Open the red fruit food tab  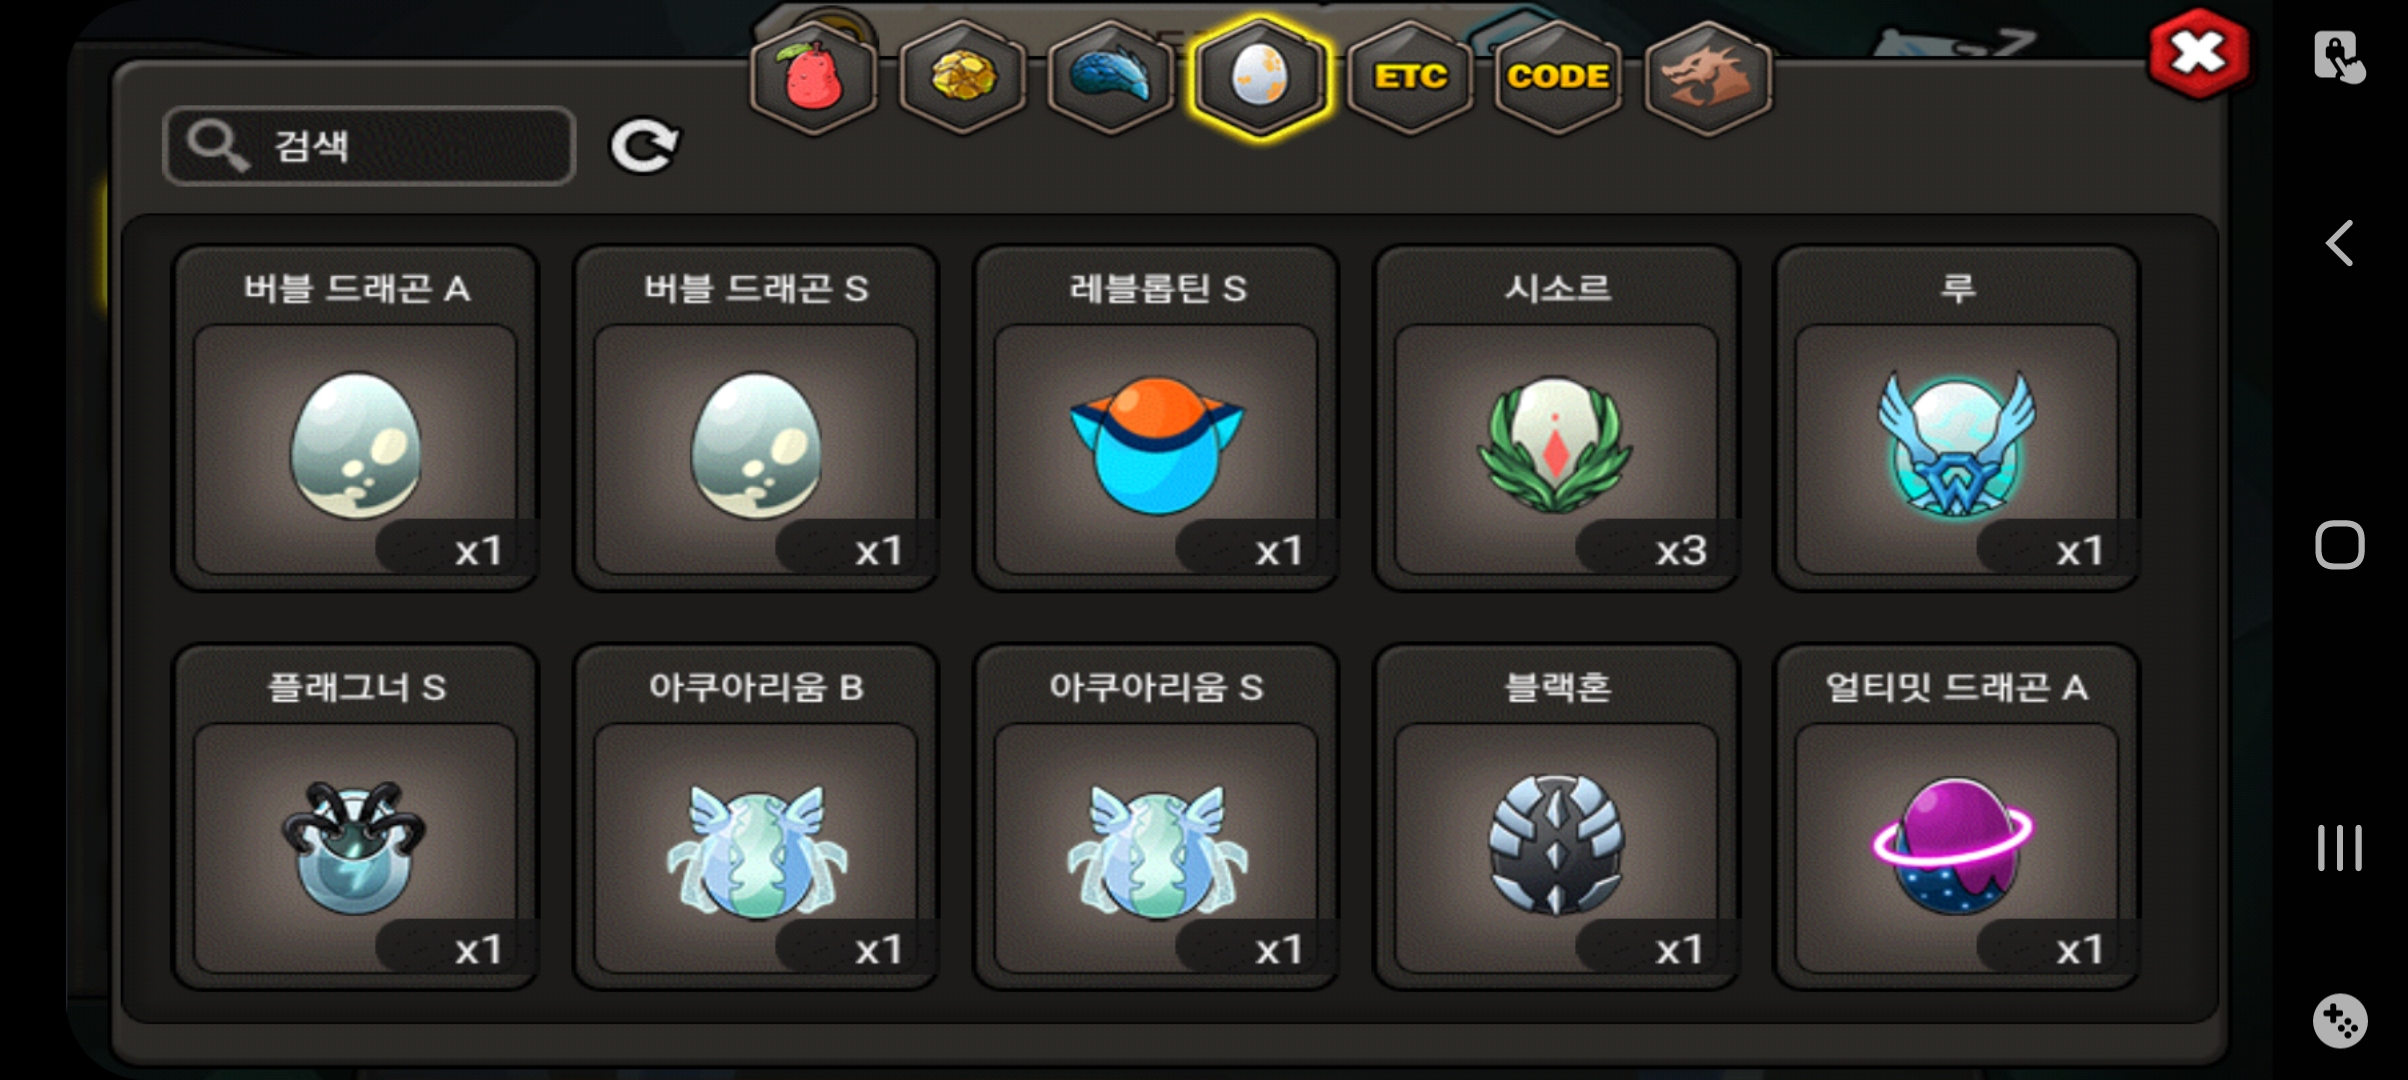(814, 78)
